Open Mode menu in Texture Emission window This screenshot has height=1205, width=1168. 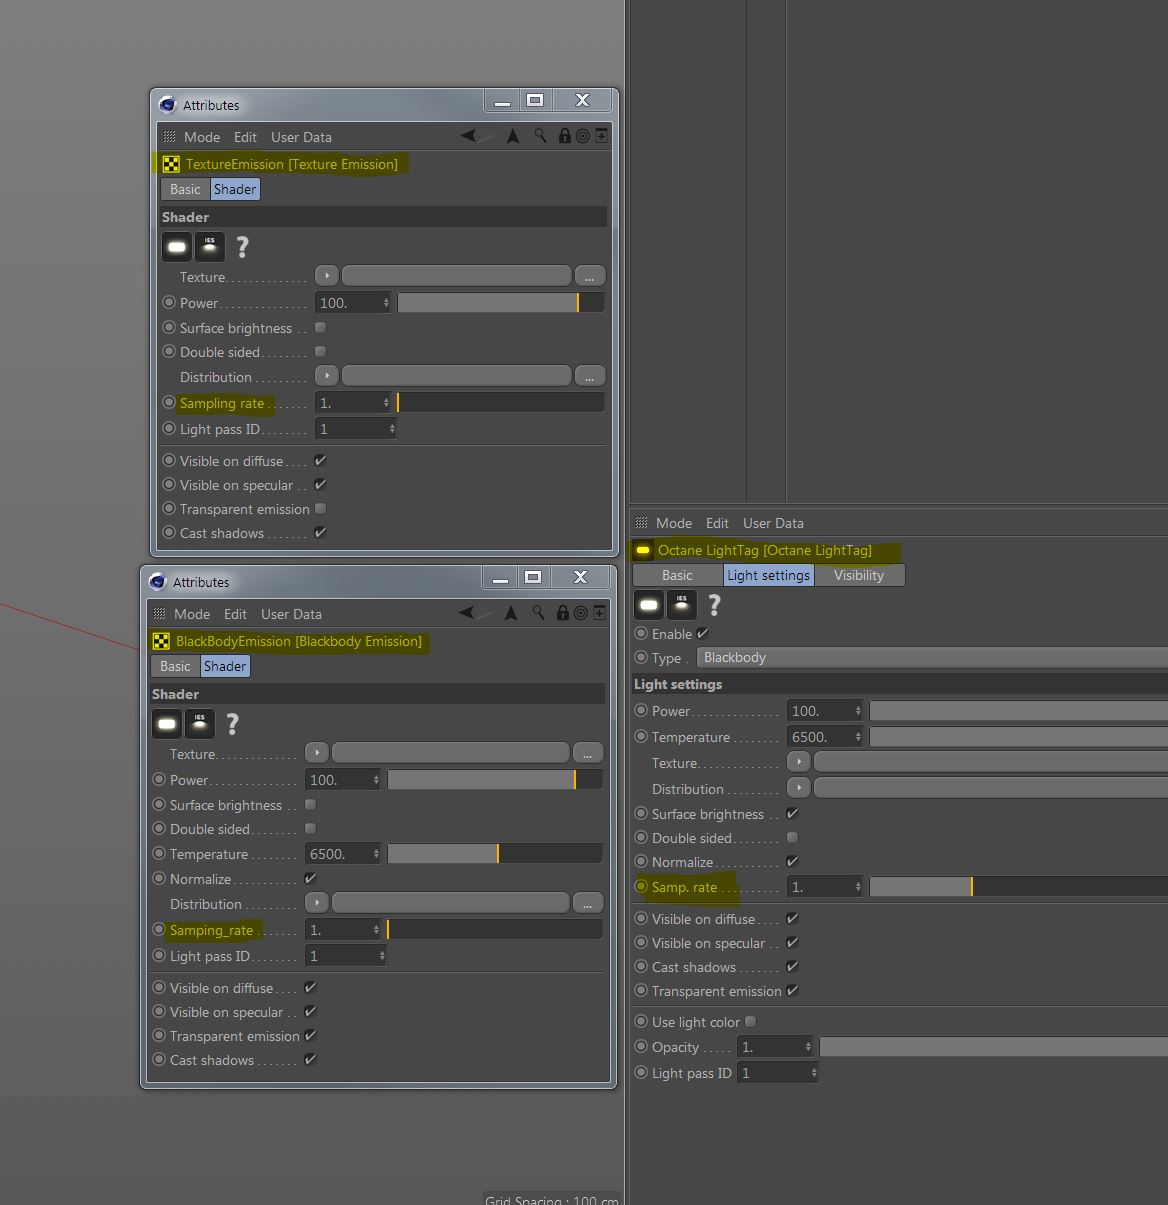pos(202,137)
